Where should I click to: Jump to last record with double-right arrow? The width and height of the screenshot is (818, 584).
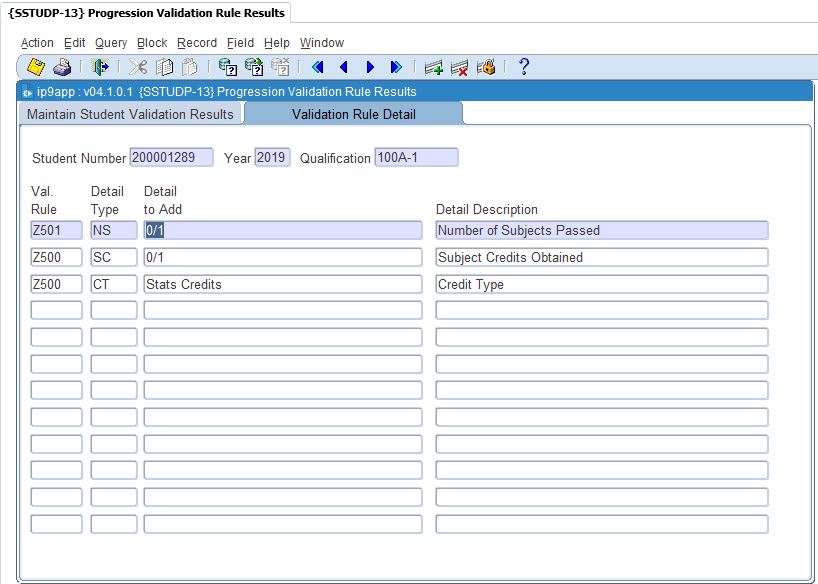(396, 67)
